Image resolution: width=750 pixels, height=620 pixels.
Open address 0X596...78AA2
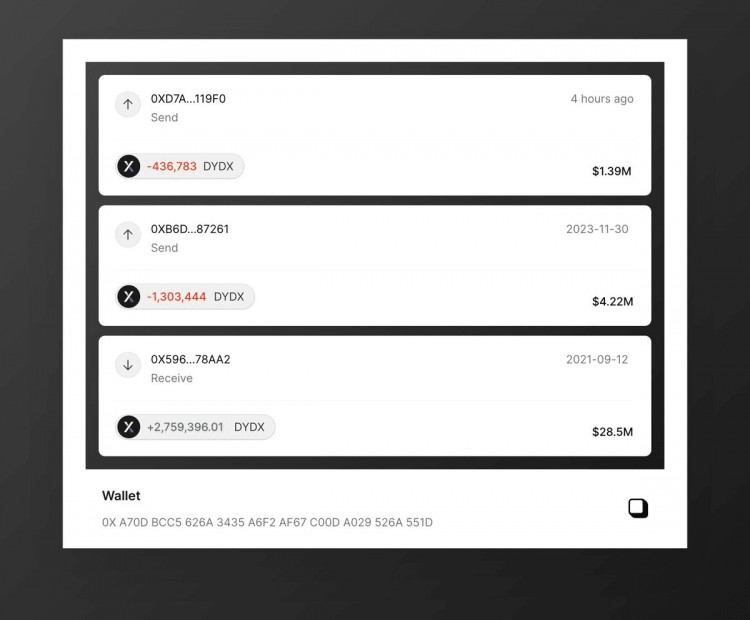tap(190, 359)
